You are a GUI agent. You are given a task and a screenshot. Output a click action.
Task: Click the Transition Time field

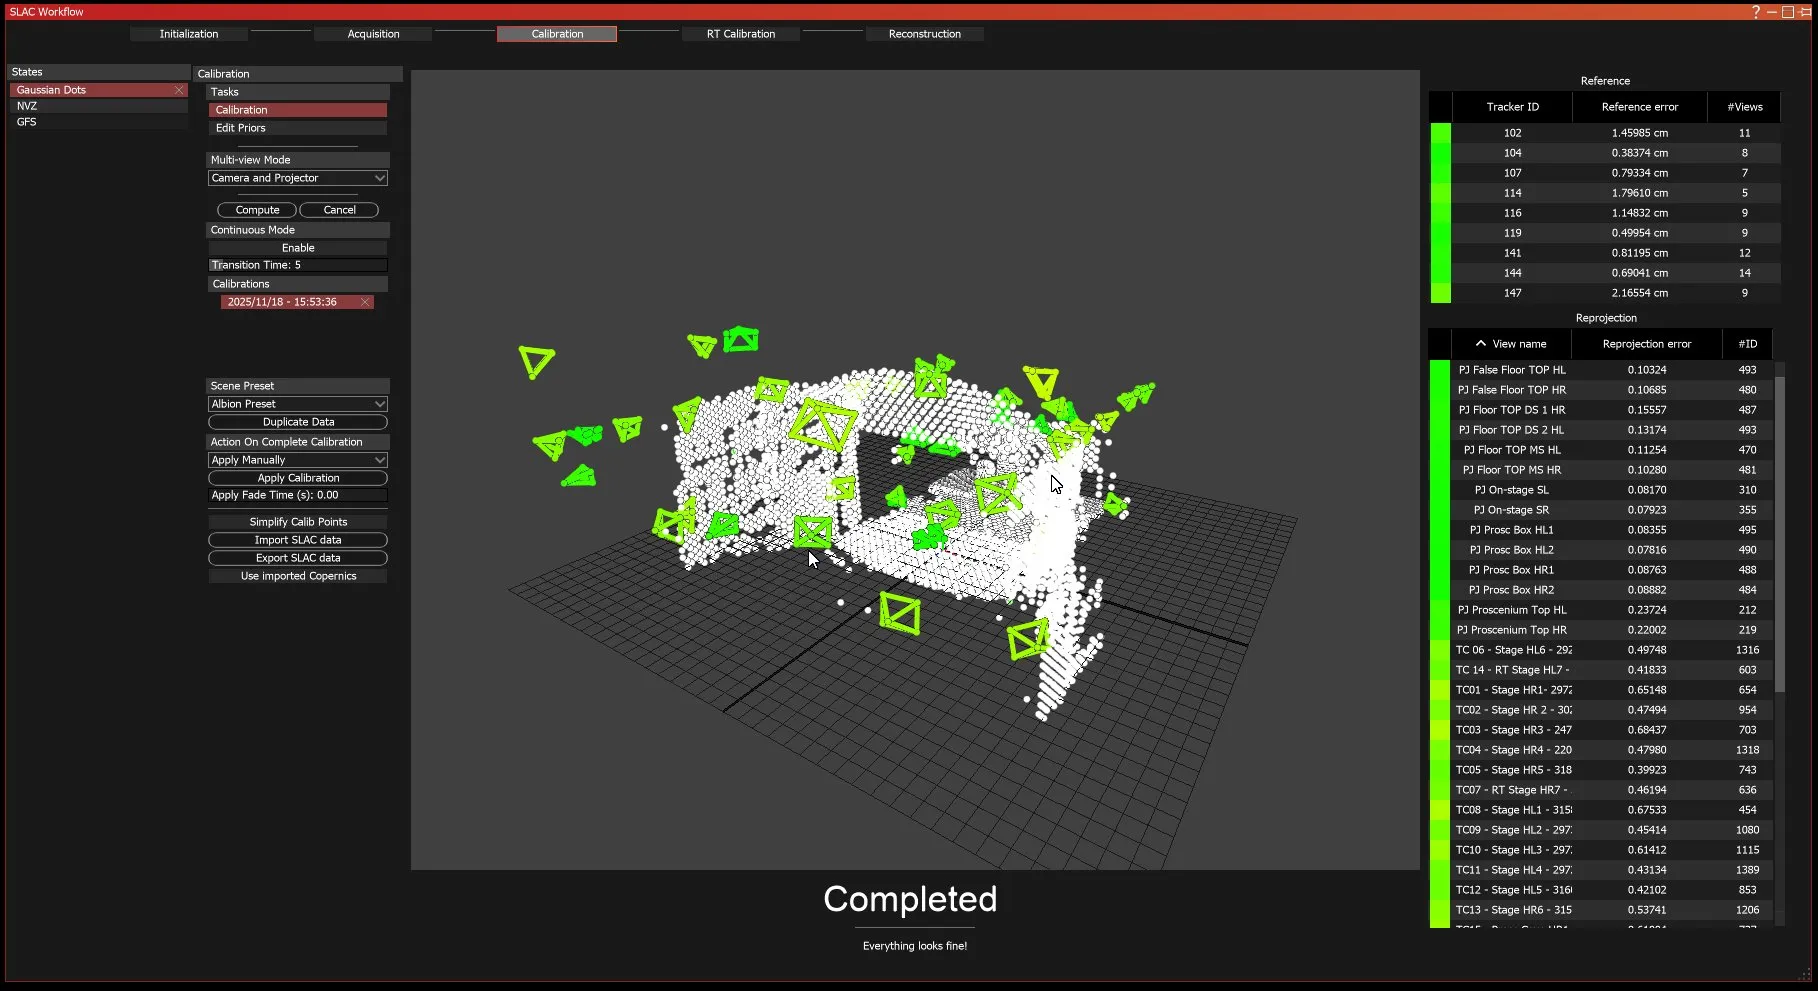click(297, 265)
